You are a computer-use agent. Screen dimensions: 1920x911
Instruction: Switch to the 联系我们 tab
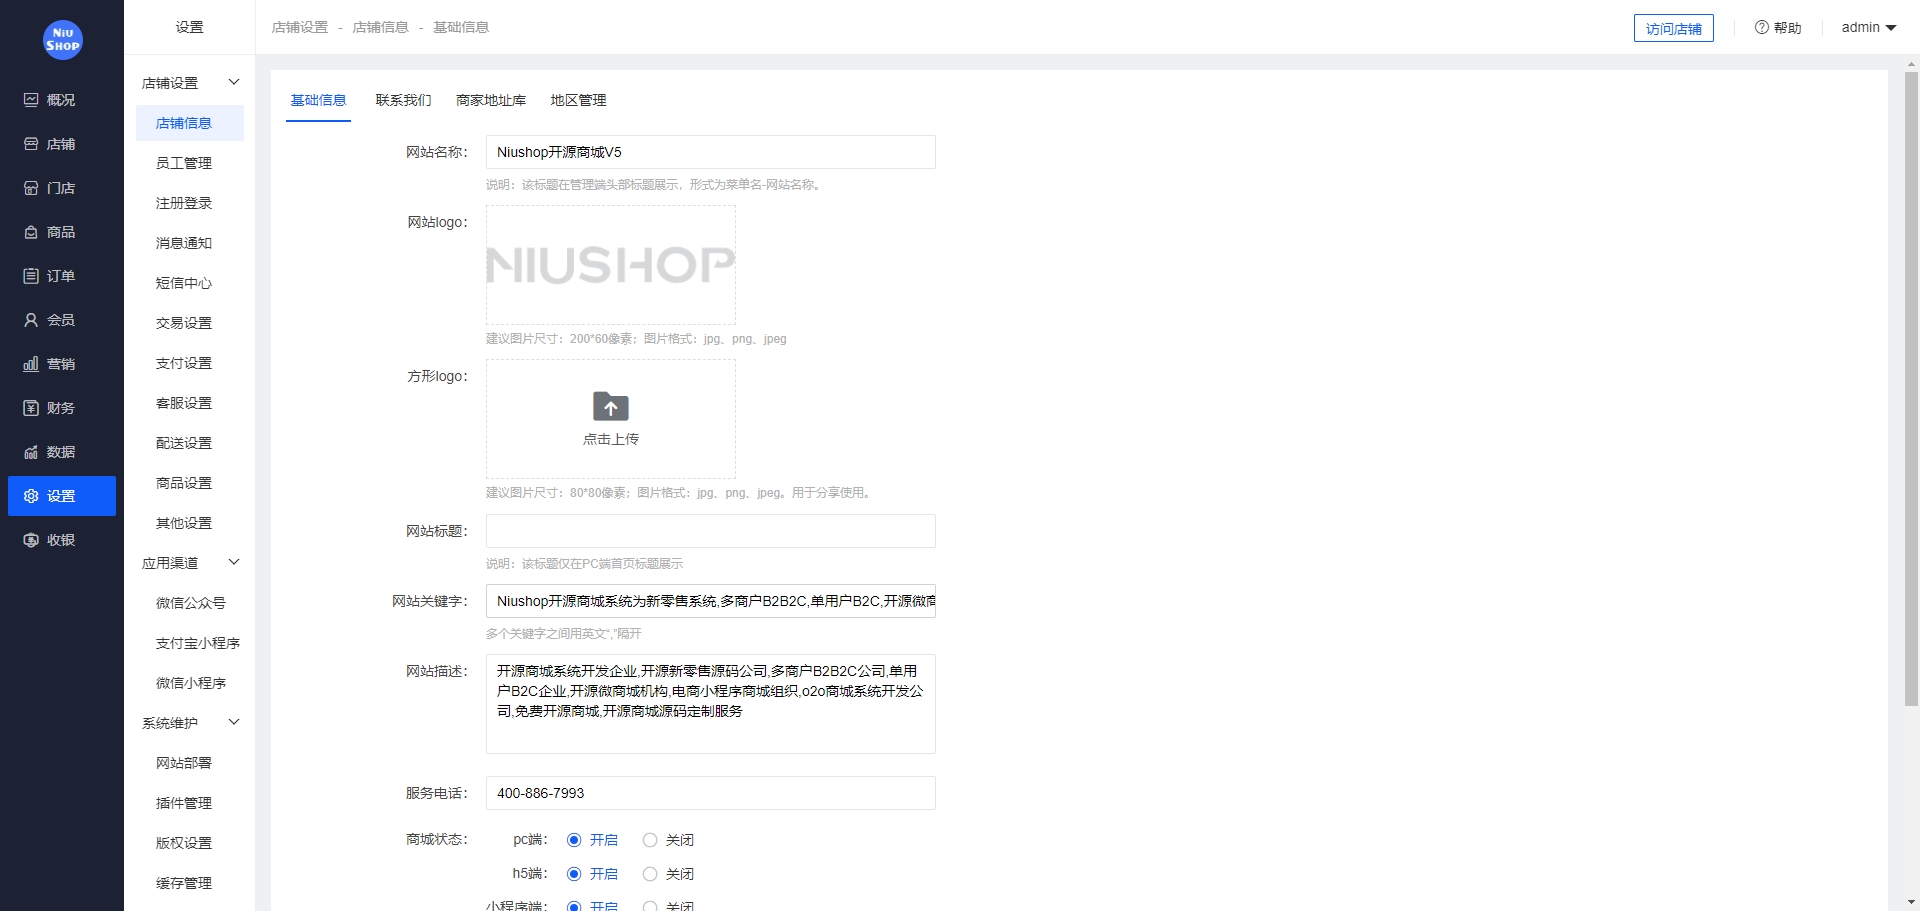pos(403,100)
